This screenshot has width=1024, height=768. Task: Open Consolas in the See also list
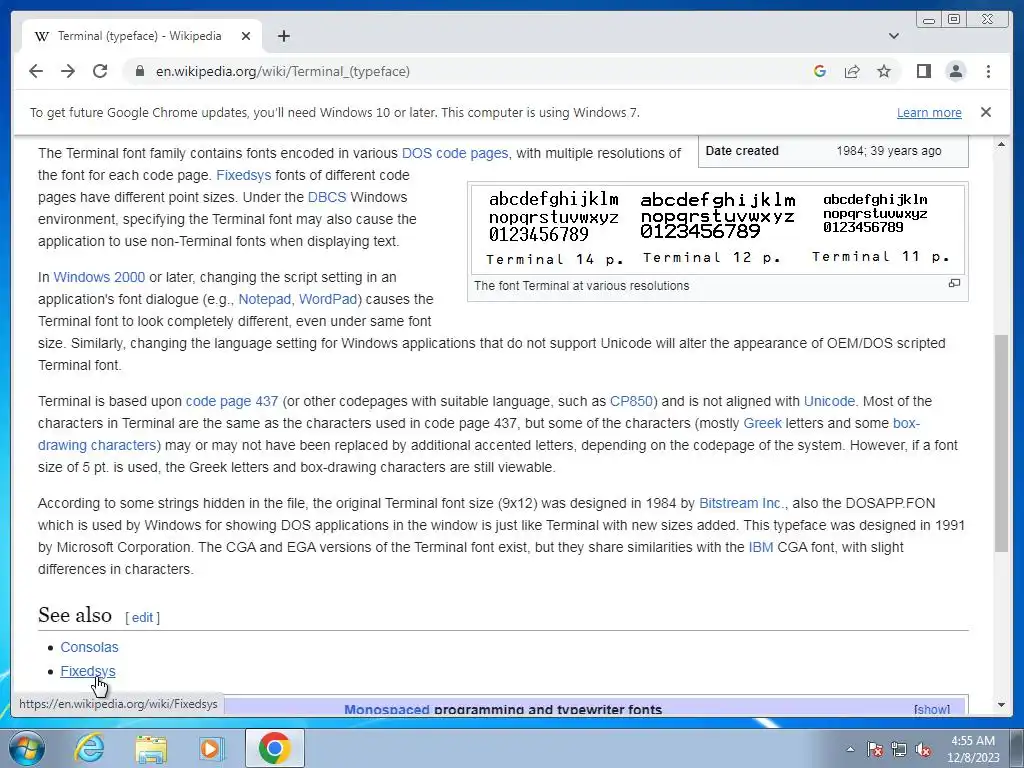[89, 647]
